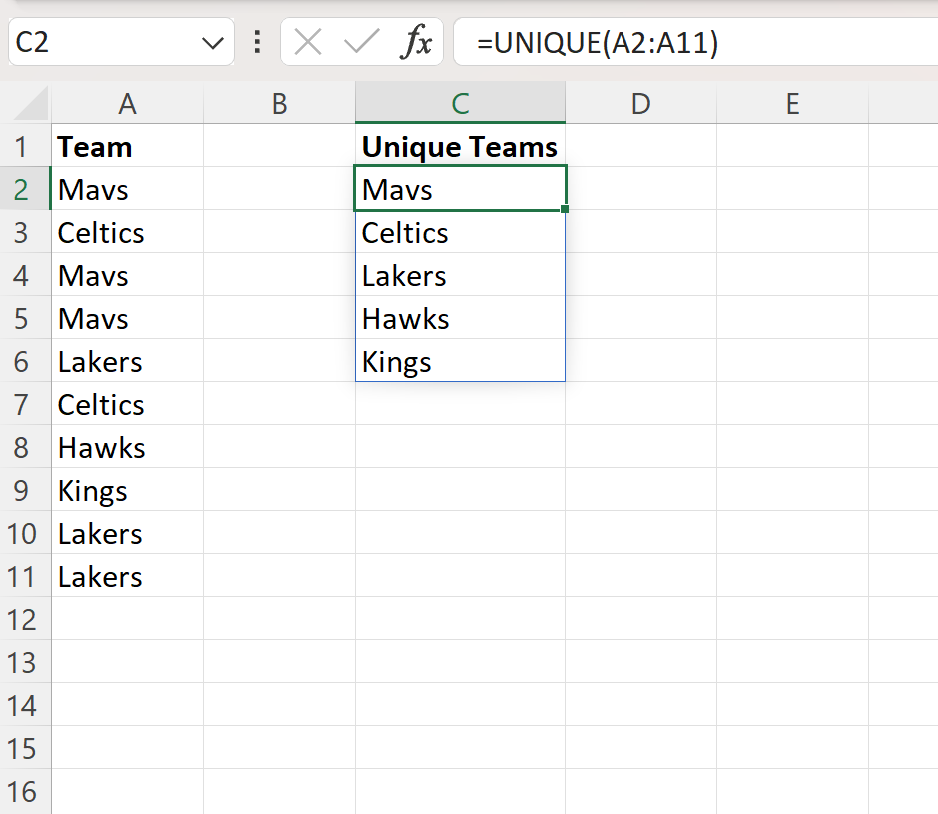Click the Select All corner triangle
The width and height of the screenshot is (938, 814).
point(33,104)
